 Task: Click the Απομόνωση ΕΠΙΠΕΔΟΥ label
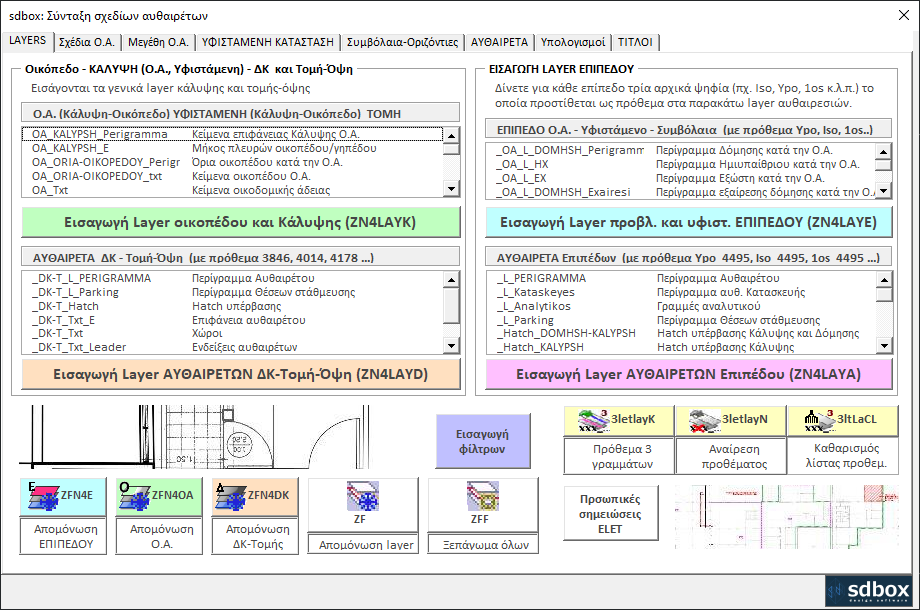pyautogui.click(x=63, y=536)
